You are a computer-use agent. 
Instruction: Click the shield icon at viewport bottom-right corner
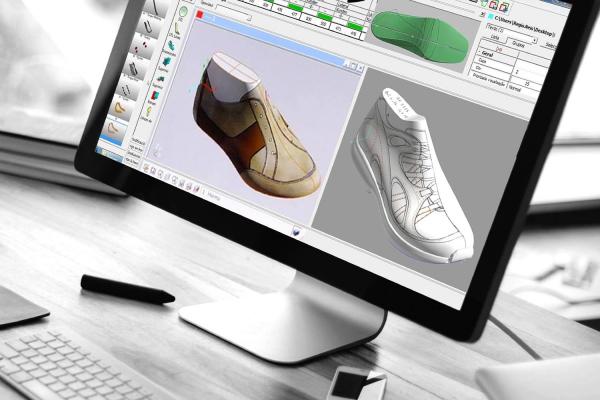click(x=297, y=231)
